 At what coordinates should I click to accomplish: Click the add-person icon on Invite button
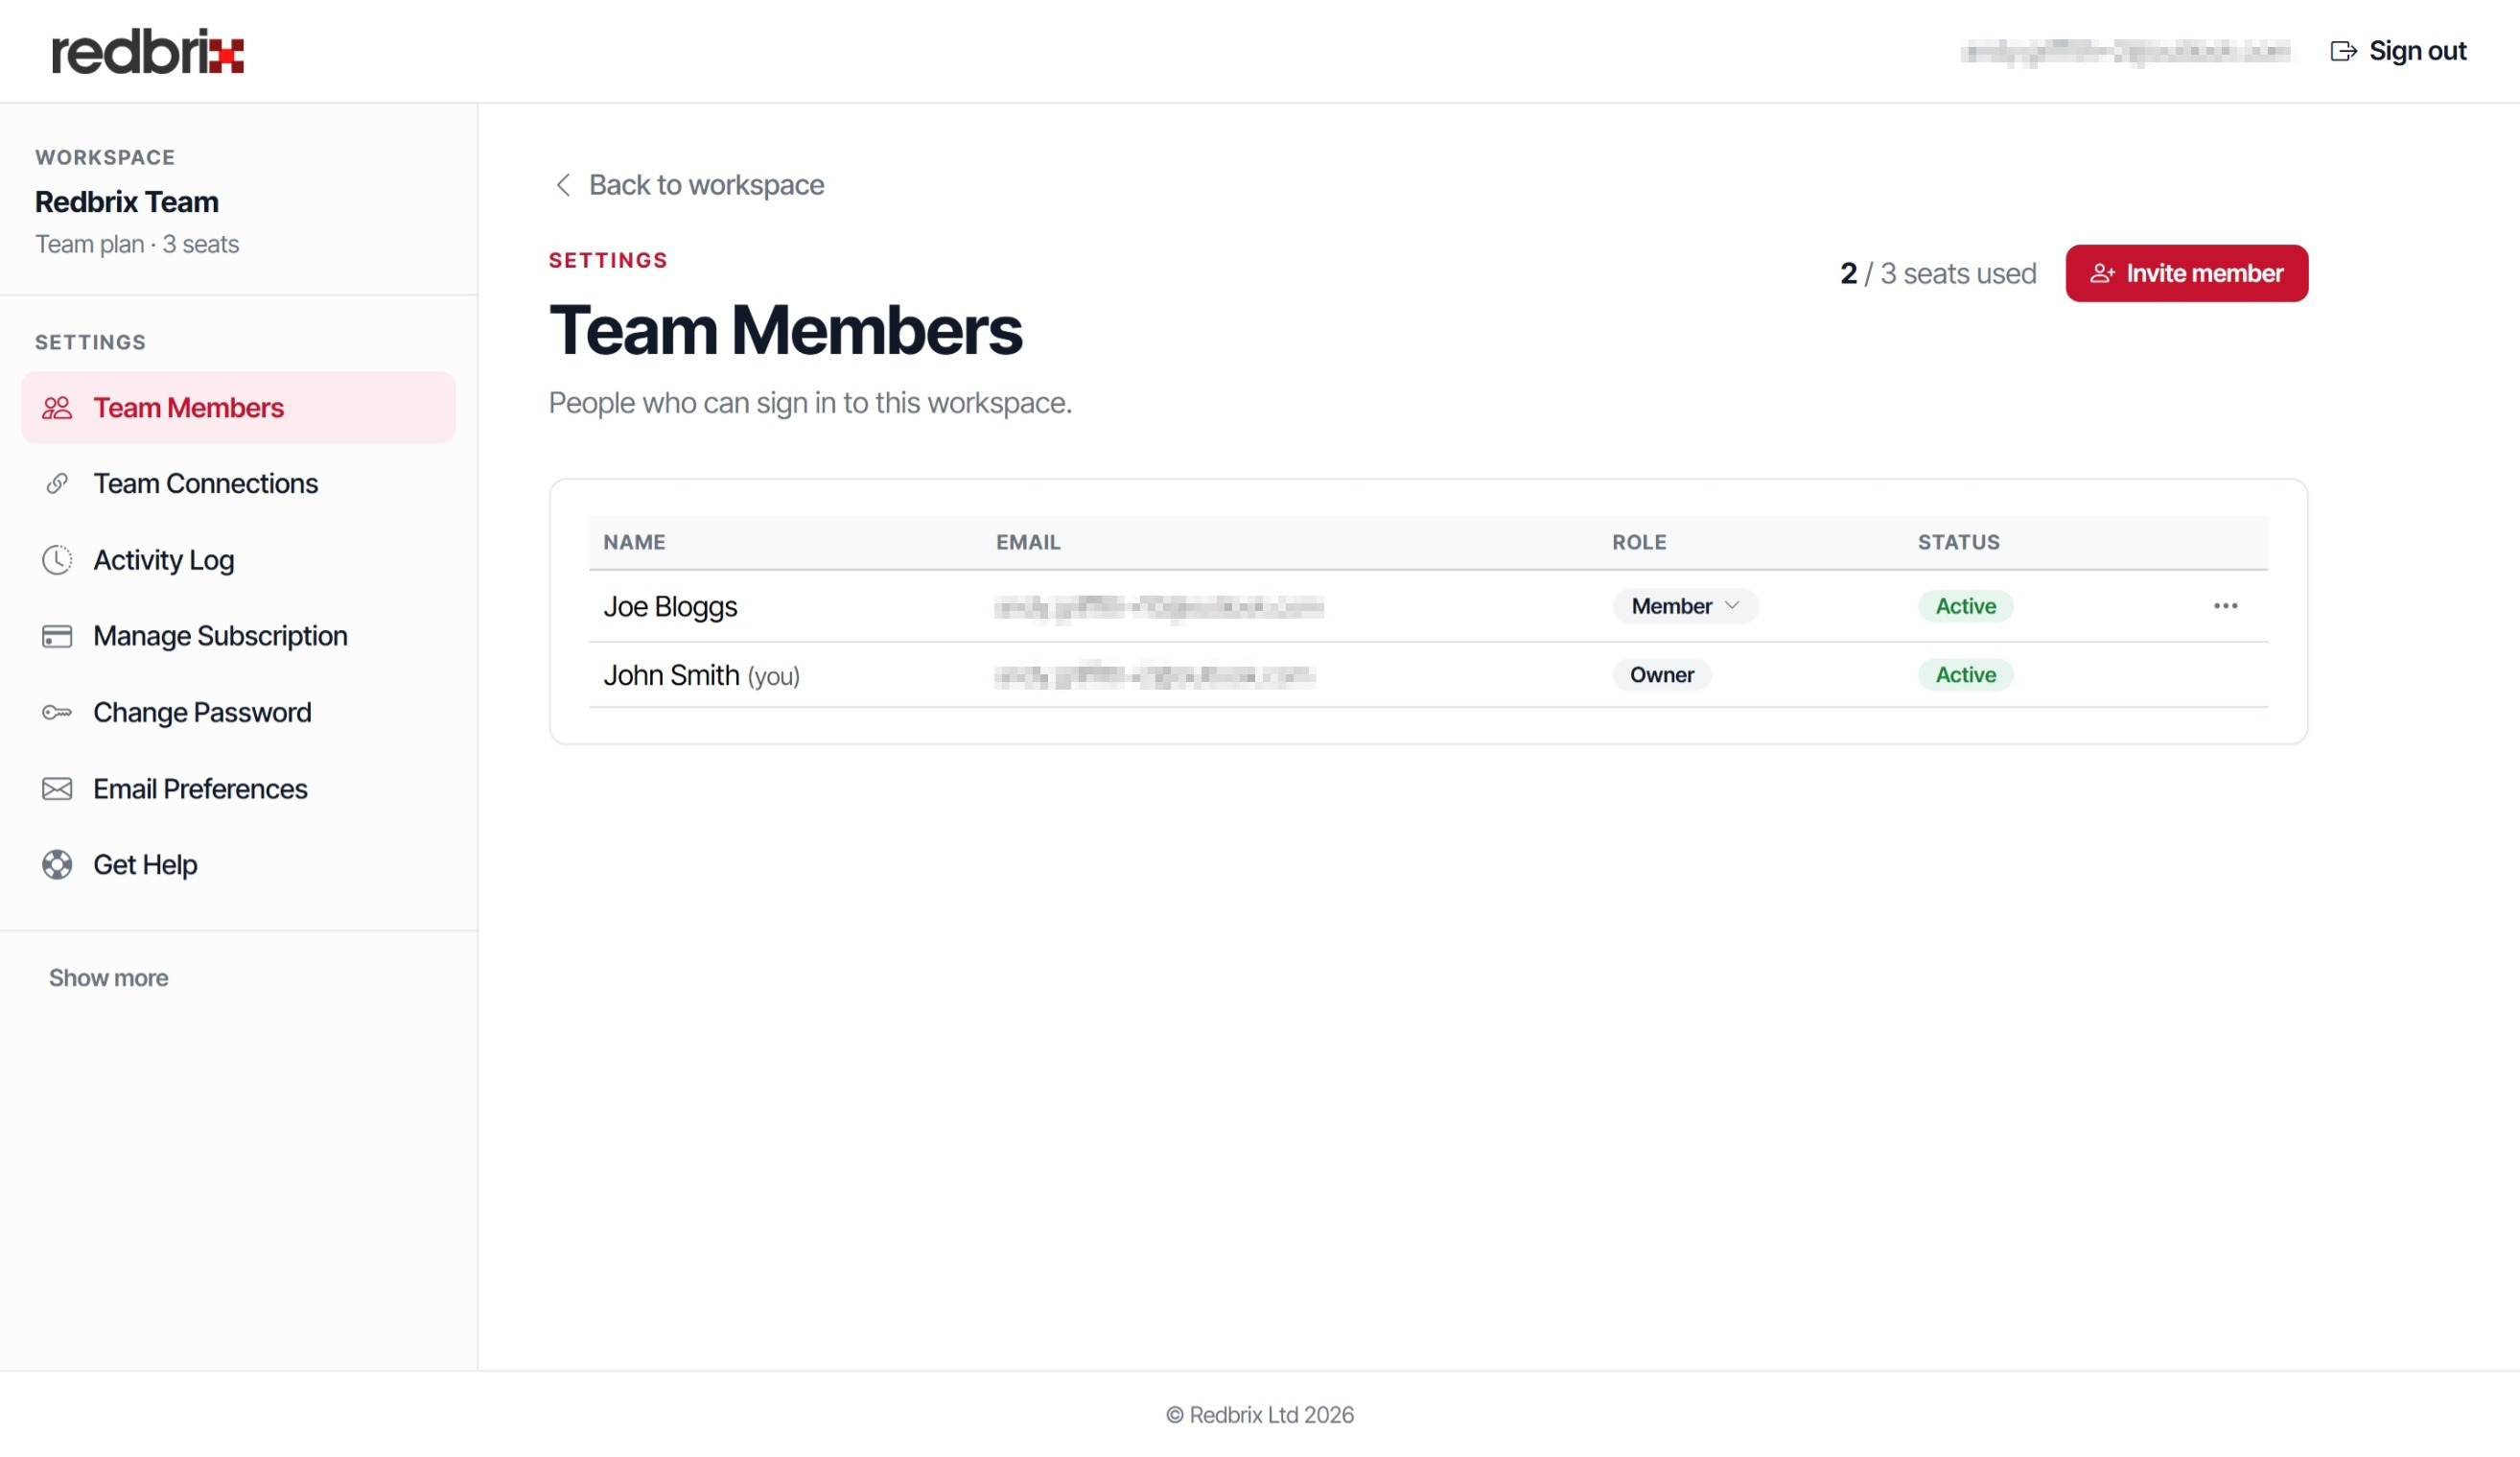point(2101,273)
